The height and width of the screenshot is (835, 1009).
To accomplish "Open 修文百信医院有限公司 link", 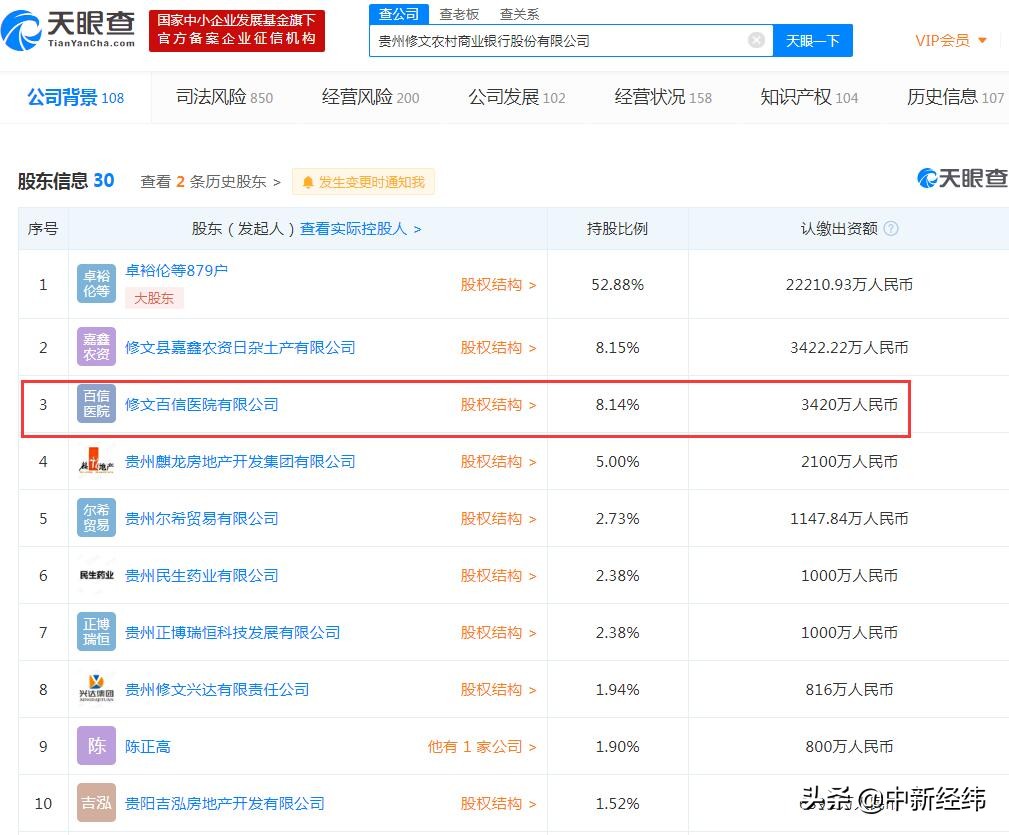I will click(201, 405).
